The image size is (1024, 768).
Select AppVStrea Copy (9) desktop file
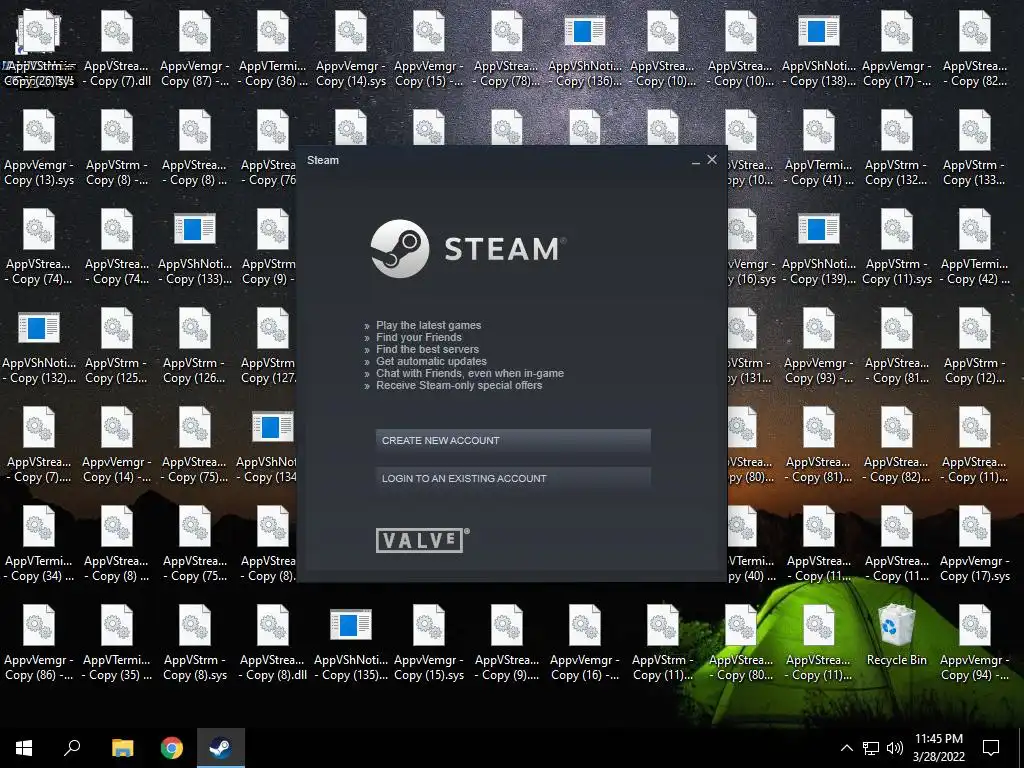(507, 644)
